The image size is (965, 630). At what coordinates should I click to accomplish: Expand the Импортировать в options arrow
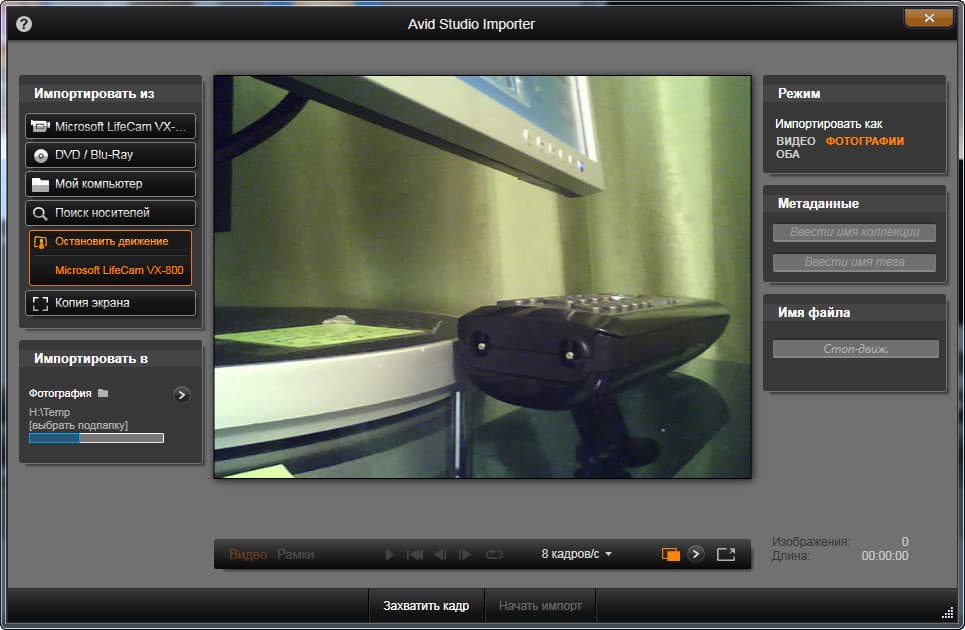tap(181, 395)
